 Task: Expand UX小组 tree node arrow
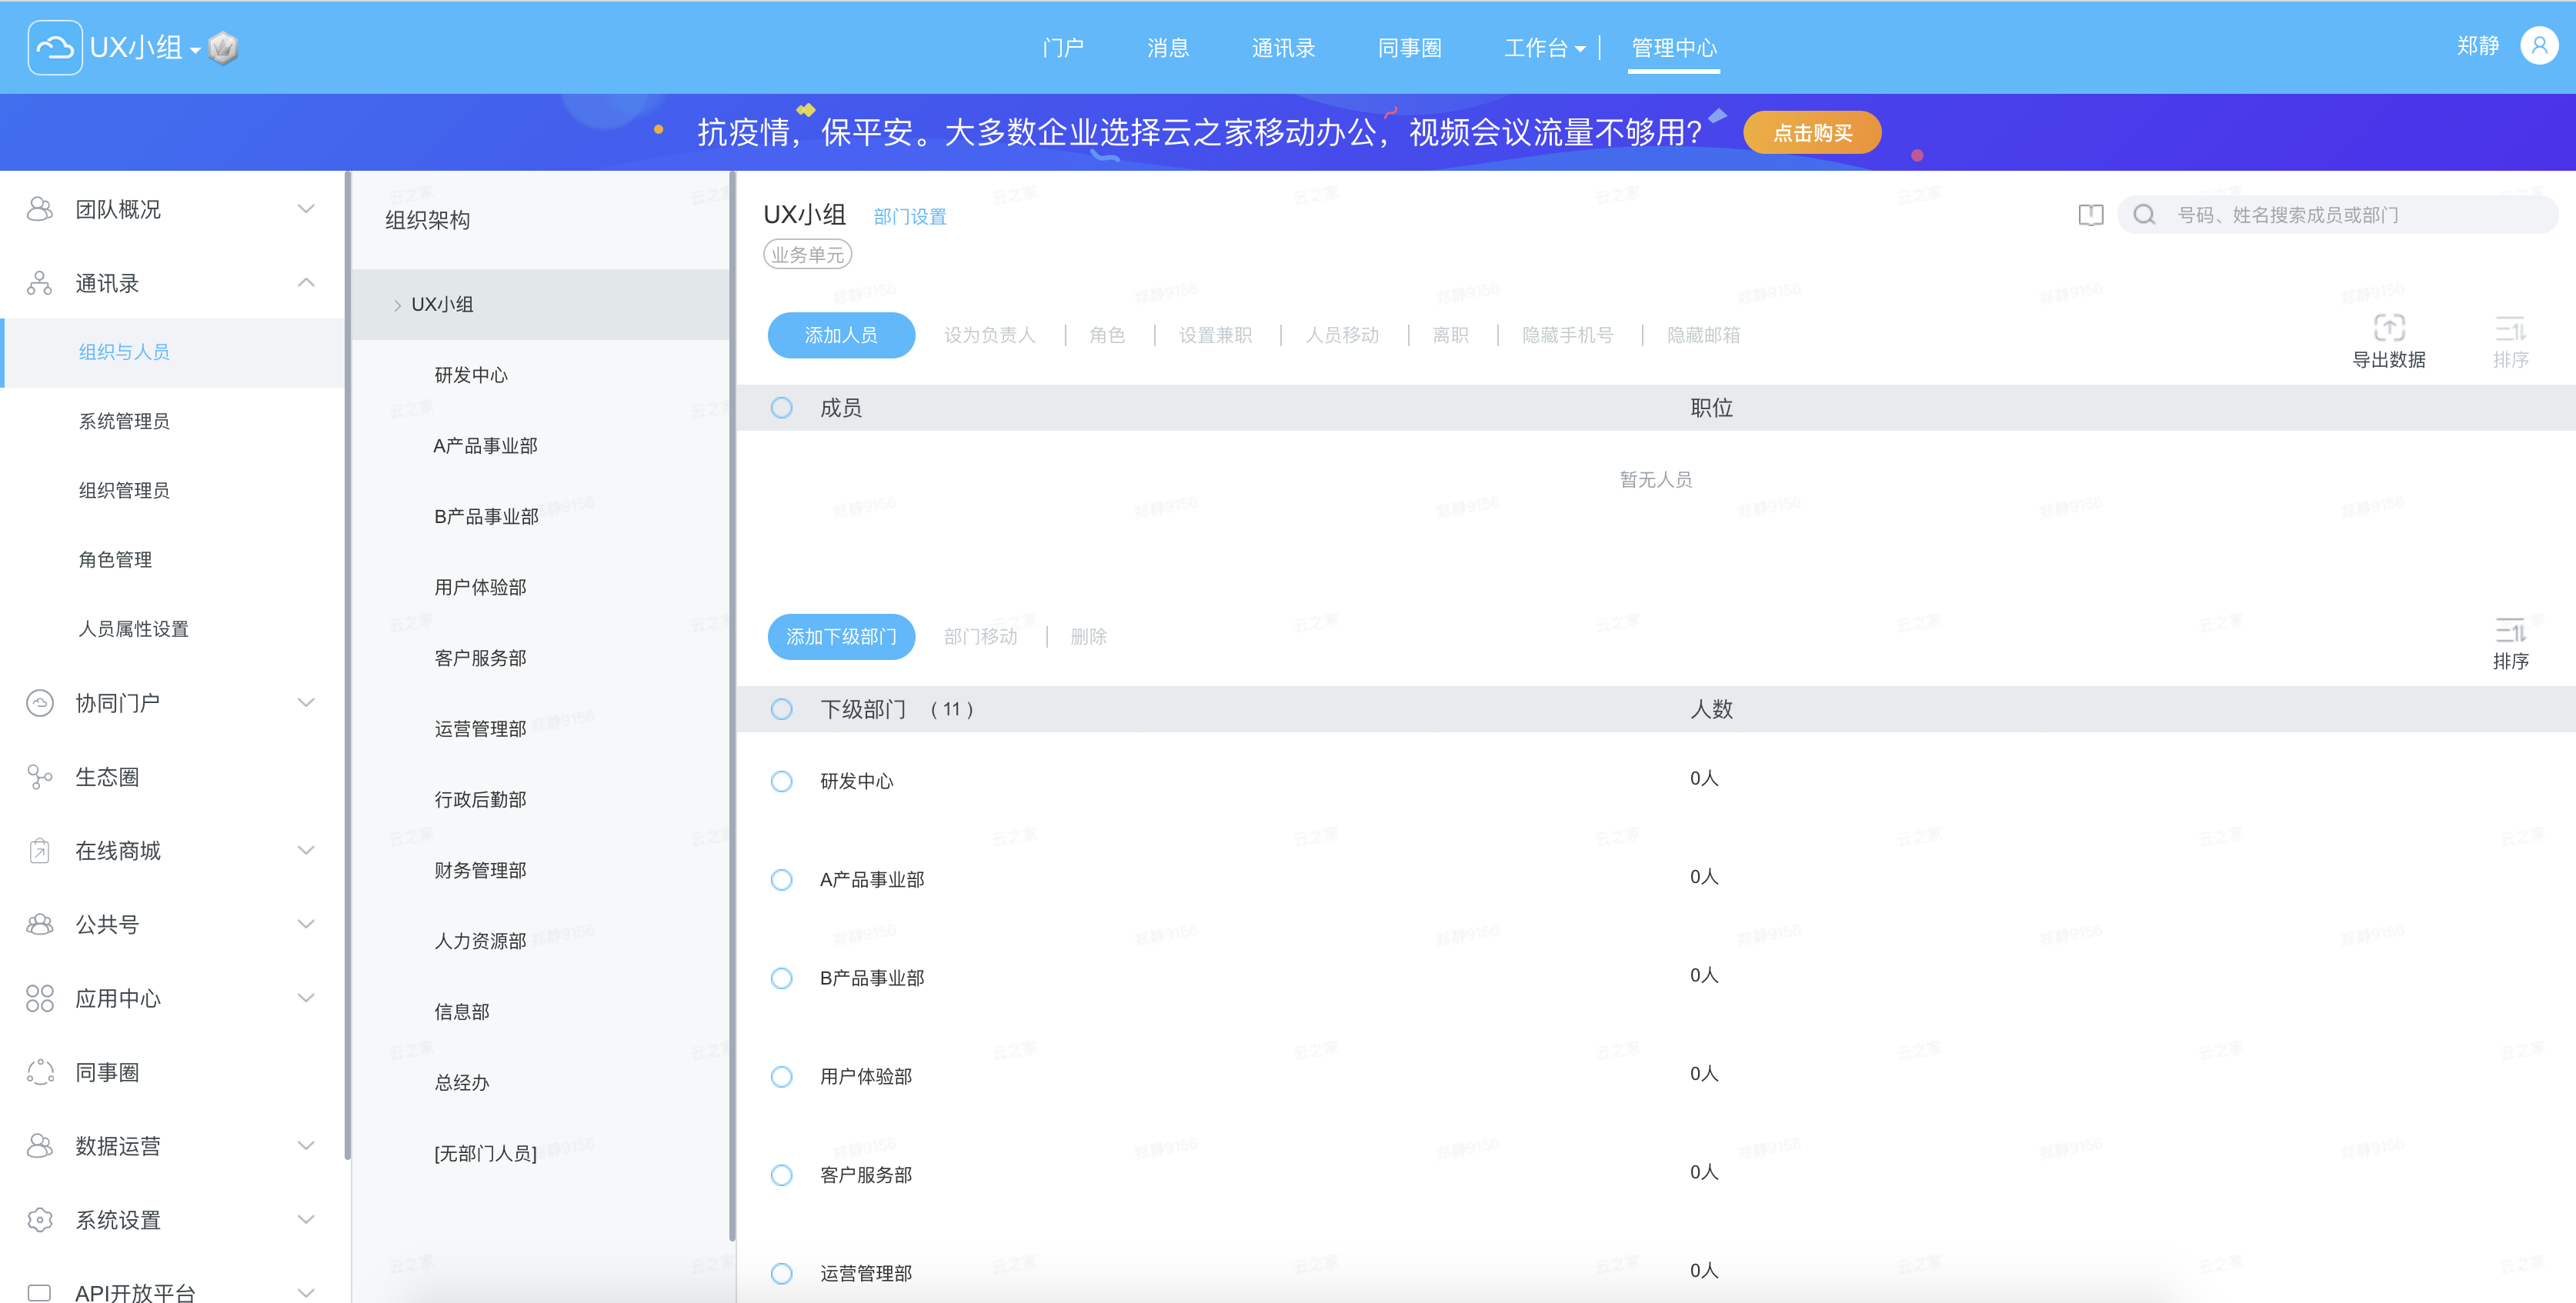pyautogui.click(x=397, y=305)
